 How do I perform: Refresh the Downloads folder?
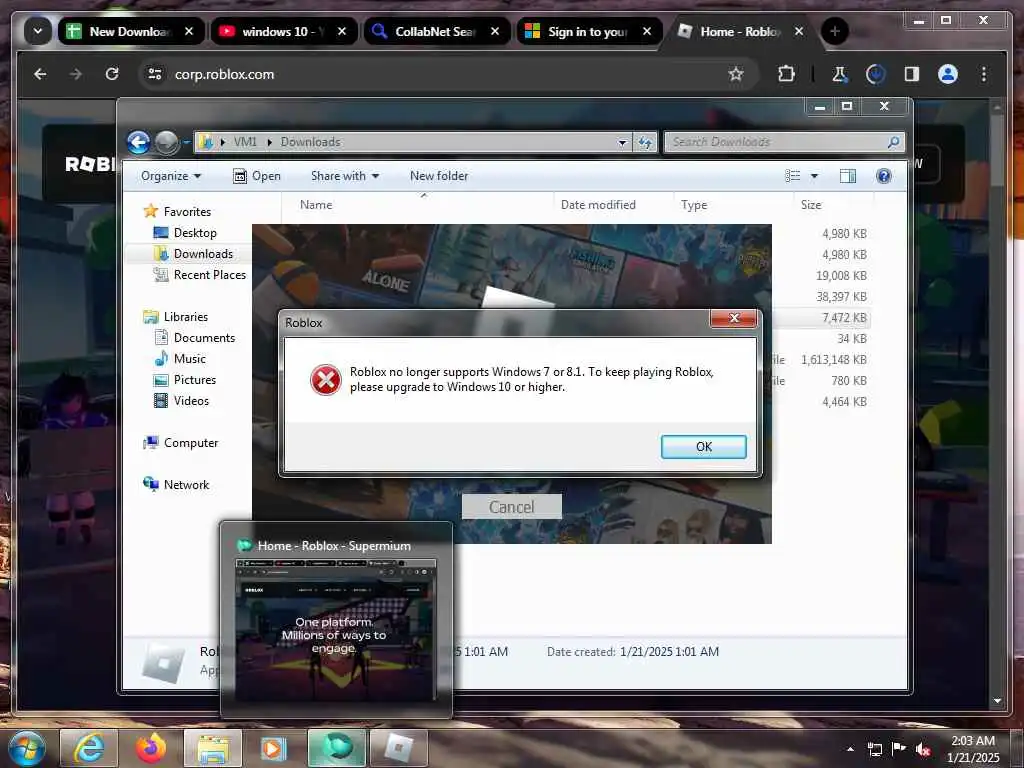(x=645, y=142)
